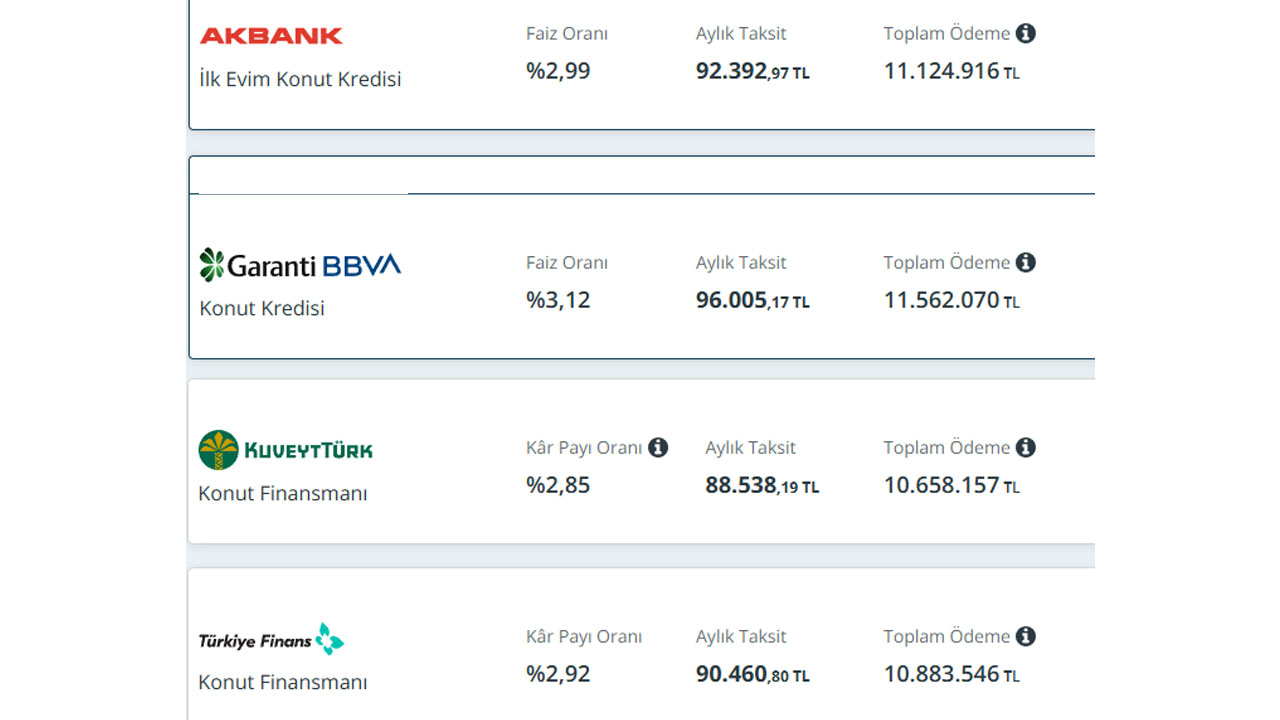The height and width of the screenshot is (720, 1280).
Task: Select Garanti monthly installment 96.005,17 TL
Action: (x=753, y=300)
